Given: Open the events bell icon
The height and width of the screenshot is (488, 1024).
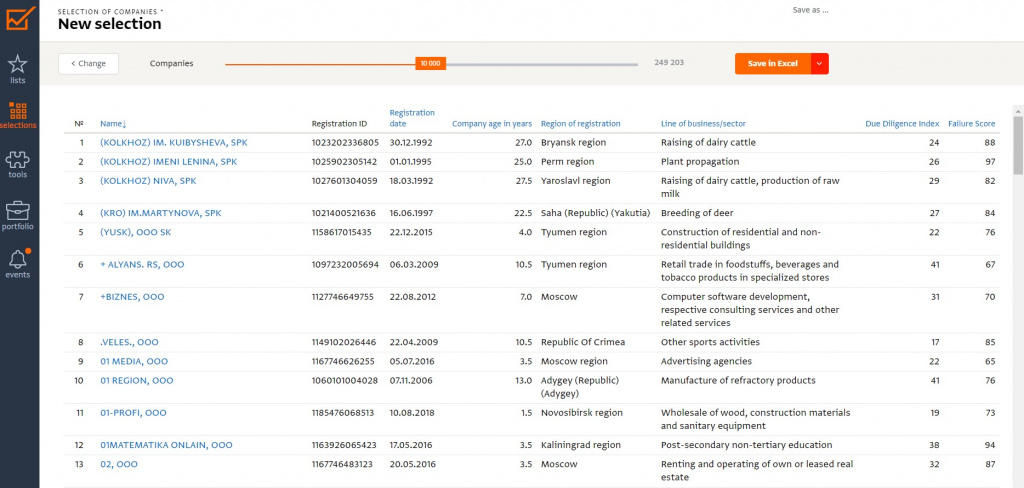Looking at the screenshot, I should pyautogui.click(x=18, y=261).
